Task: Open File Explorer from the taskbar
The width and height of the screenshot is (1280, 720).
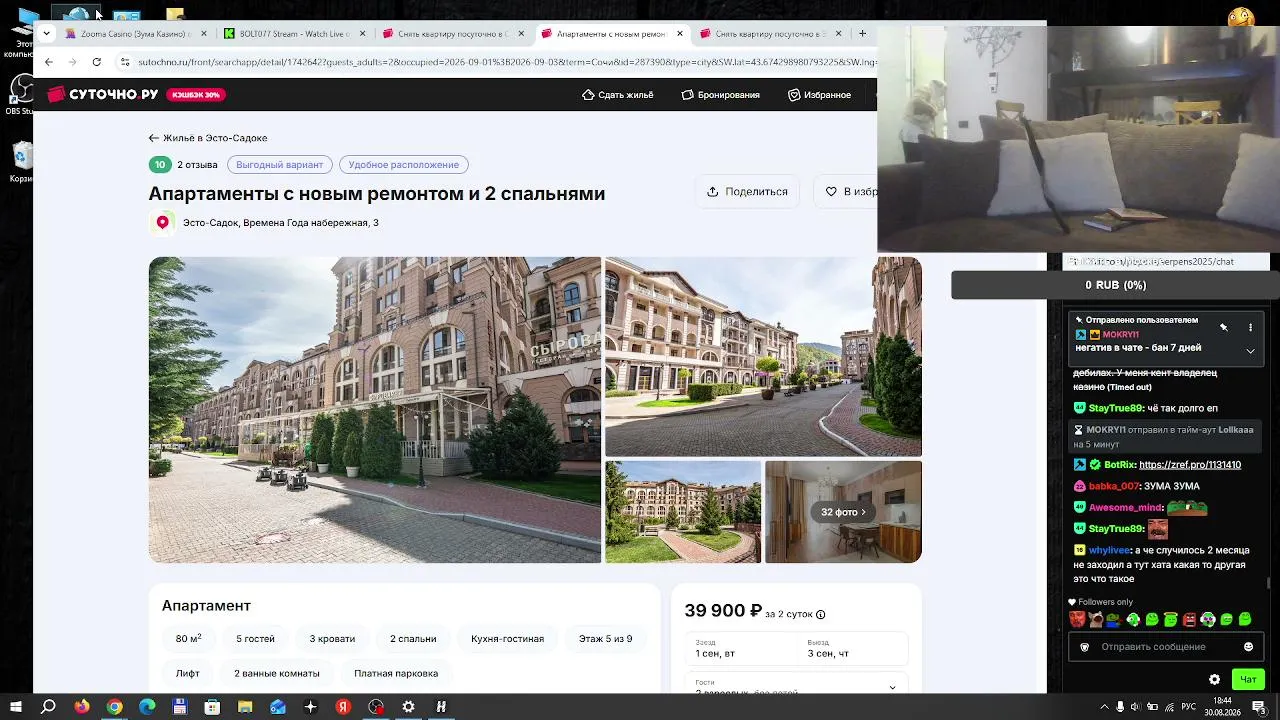Action: coord(245,707)
